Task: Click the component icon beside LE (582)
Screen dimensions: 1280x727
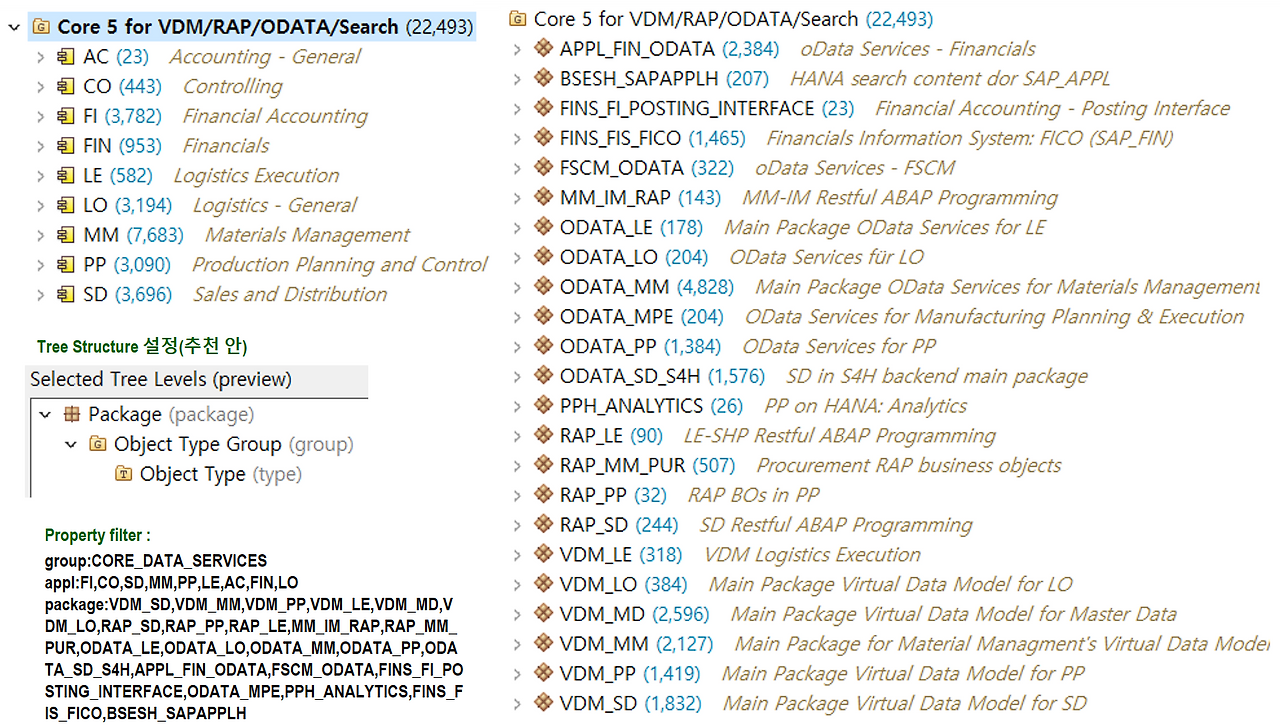Action: coord(65,176)
